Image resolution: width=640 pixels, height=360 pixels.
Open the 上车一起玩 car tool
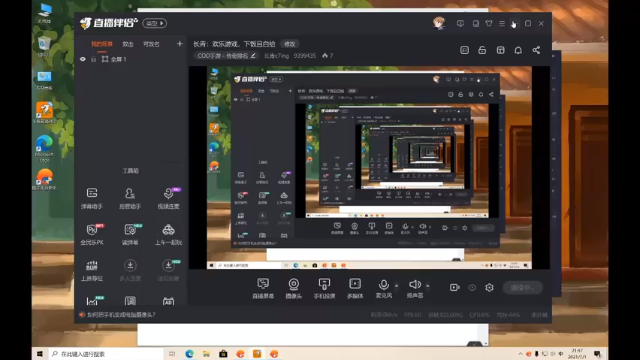click(x=168, y=234)
